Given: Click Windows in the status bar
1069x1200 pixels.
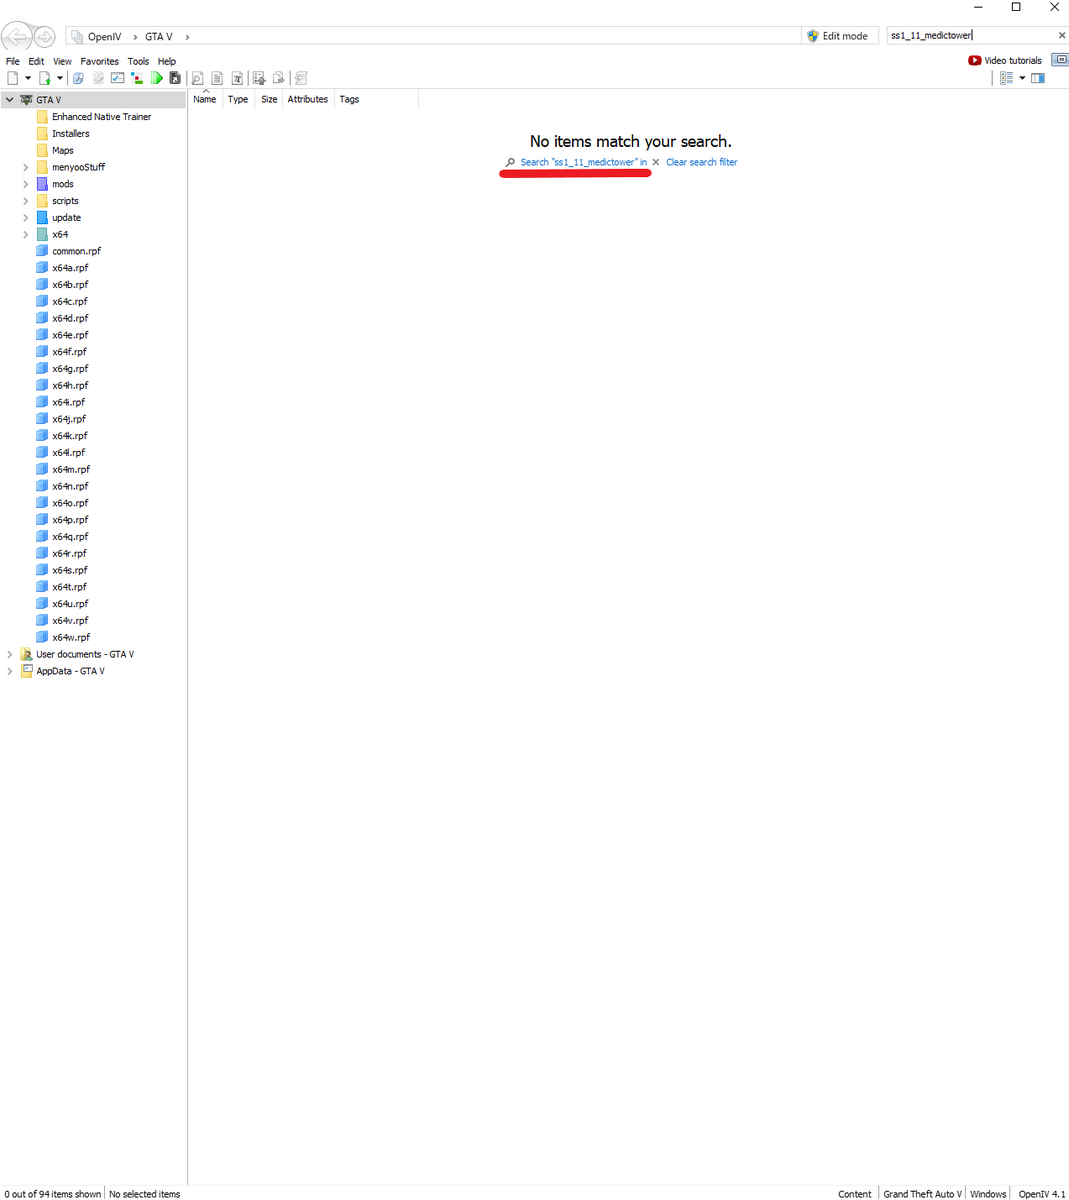Looking at the screenshot, I should click(988, 1194).
